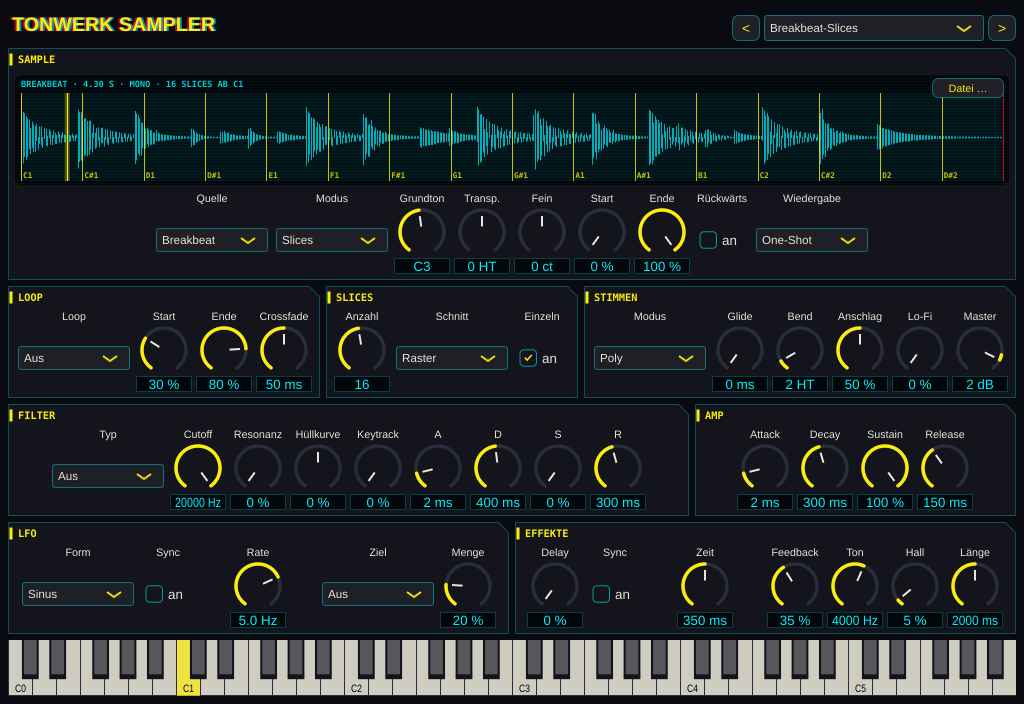This screenshot has height=704, width=1024.
Task: Play the highlighted C1 piano key
Action: click(189, 684)
